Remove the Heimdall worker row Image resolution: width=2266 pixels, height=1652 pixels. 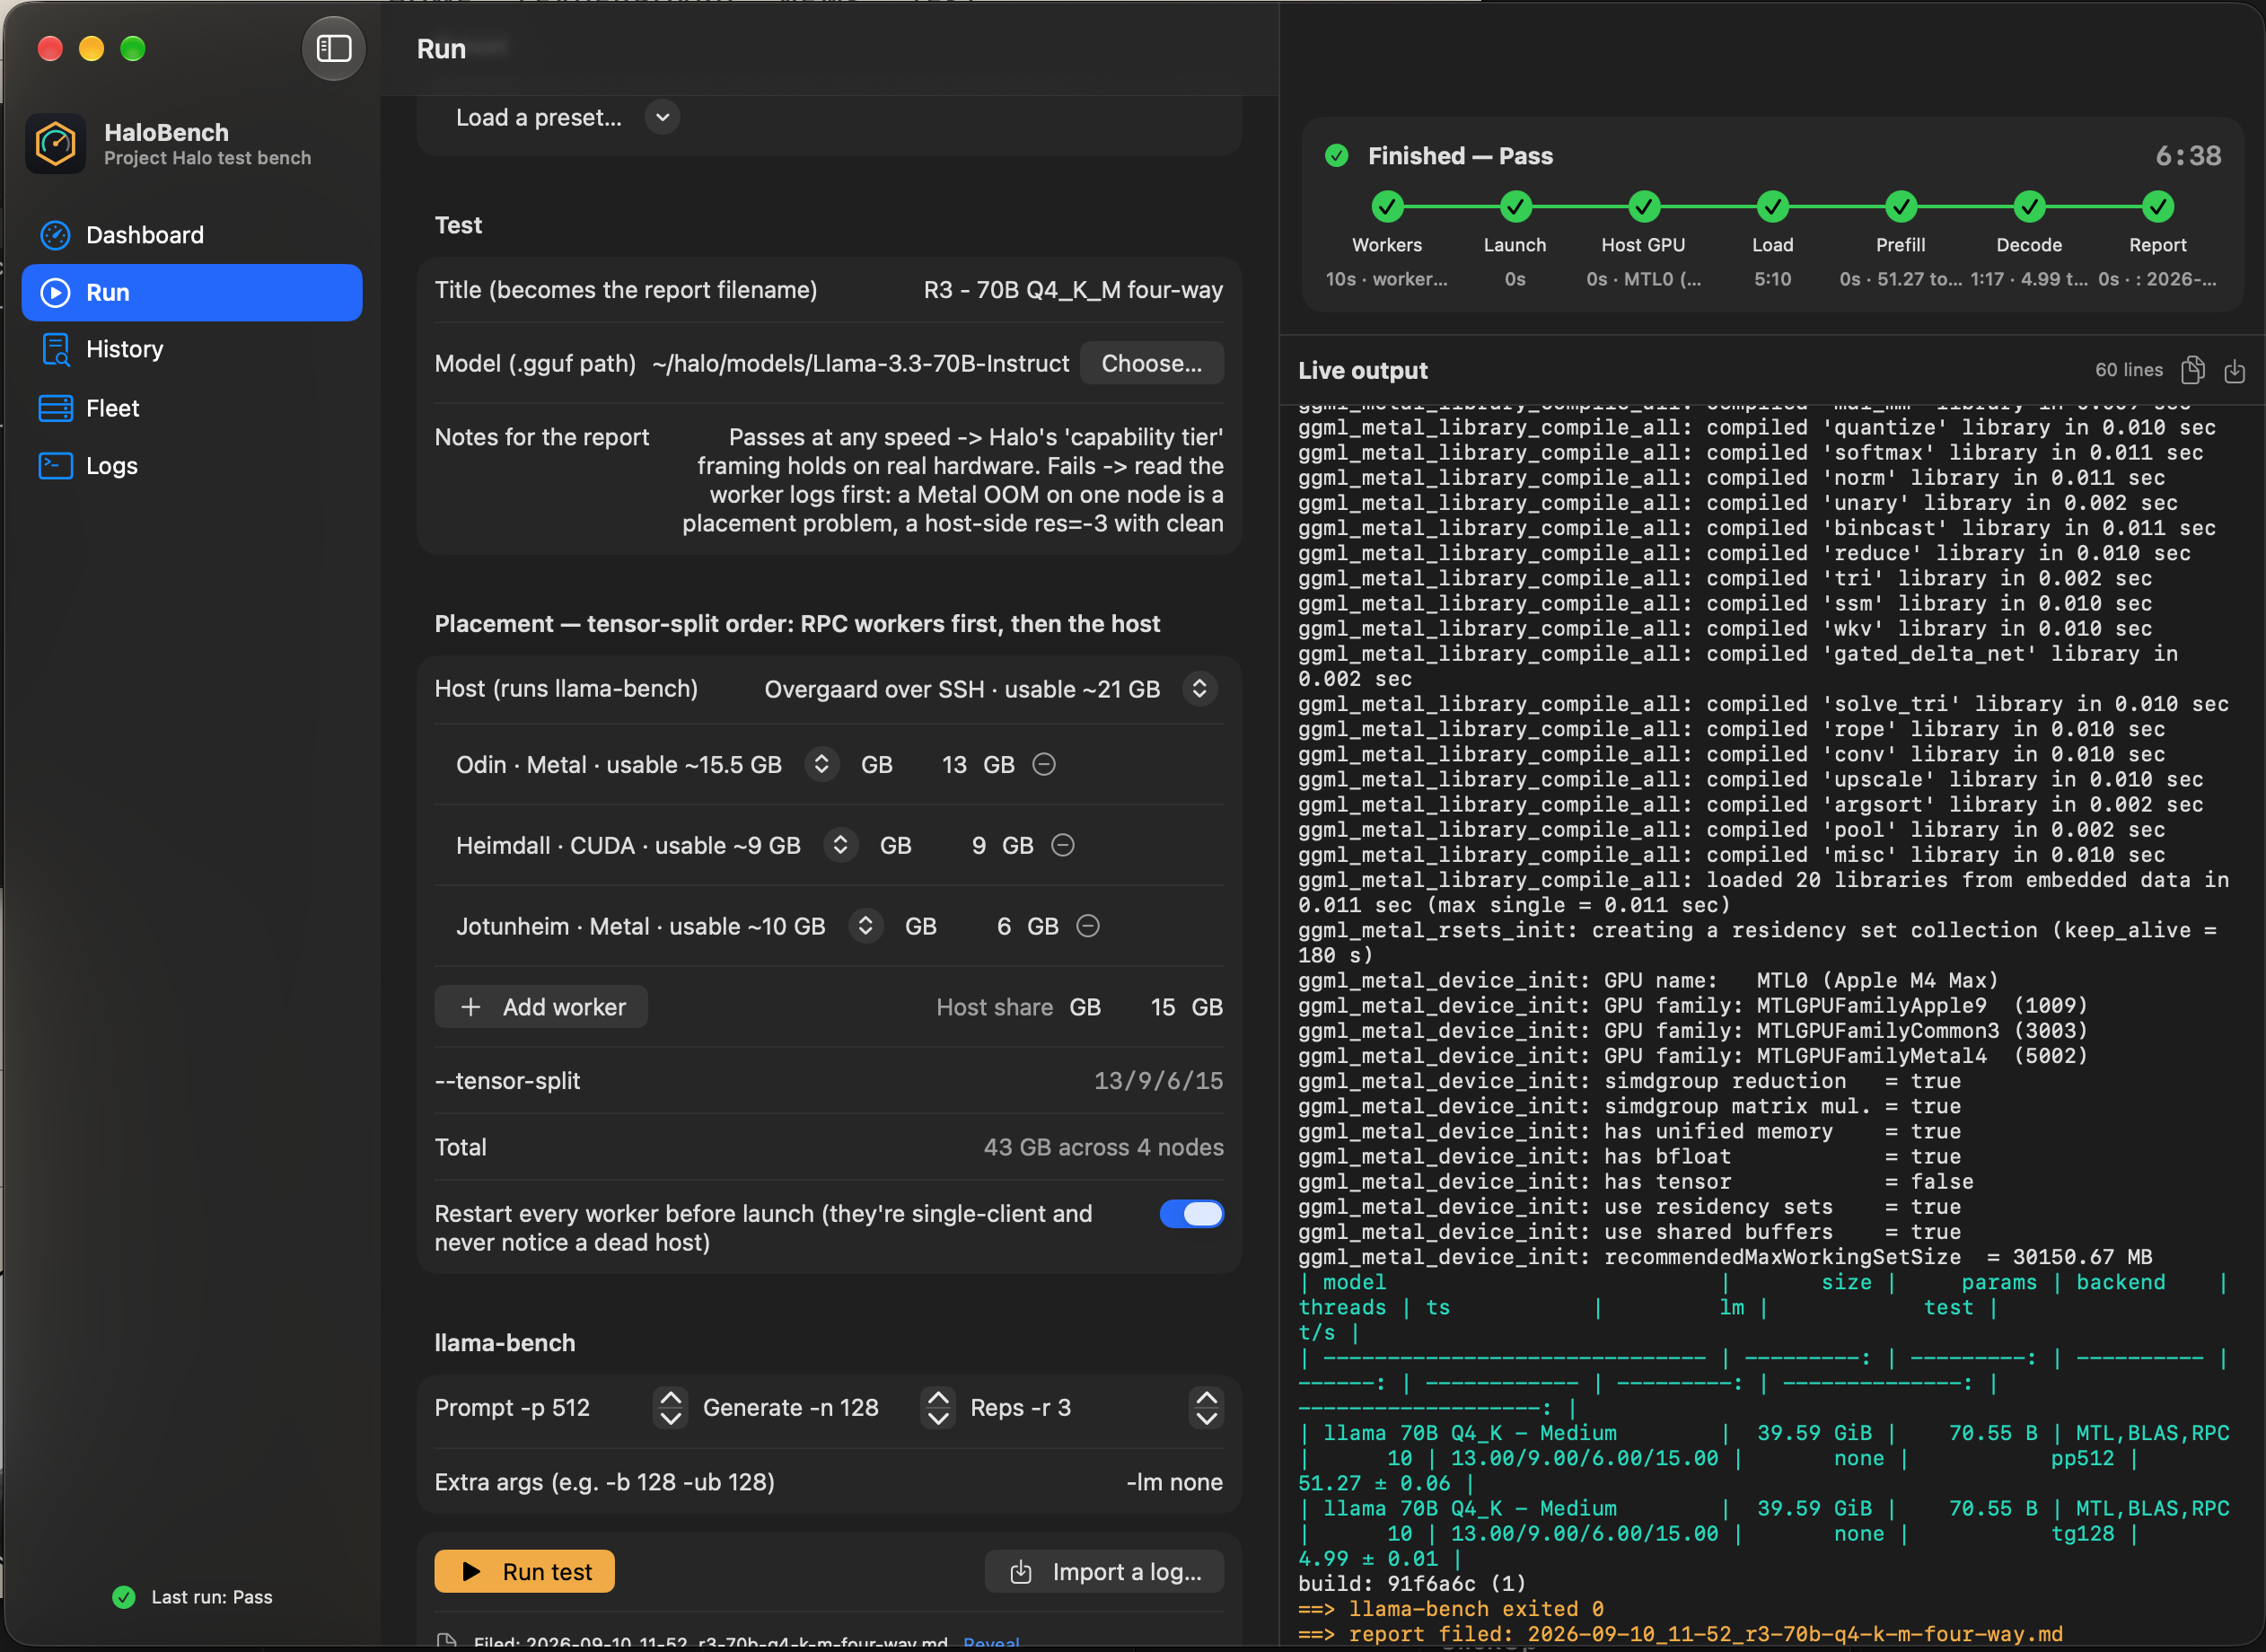tap(1063, 846)
